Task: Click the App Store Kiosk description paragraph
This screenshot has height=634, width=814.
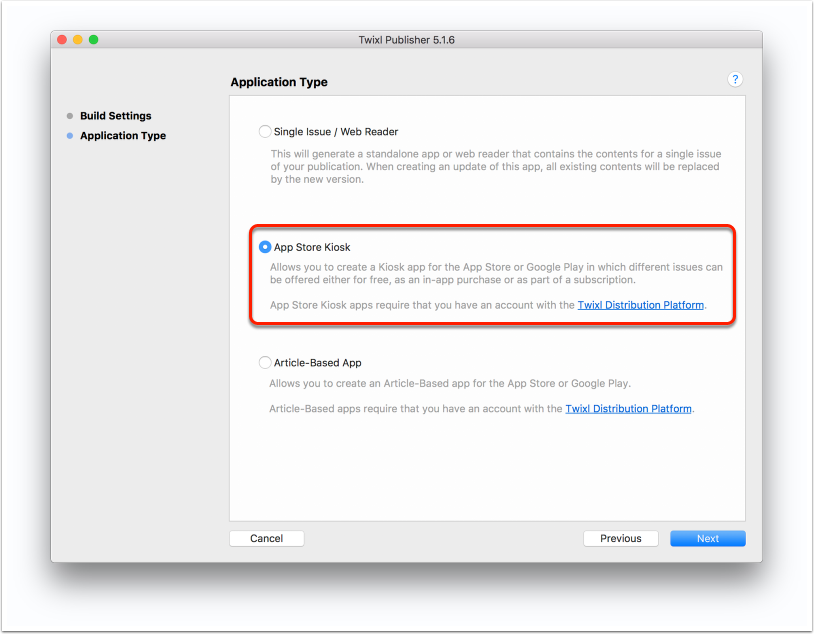Action: click(x=496, y=273)
